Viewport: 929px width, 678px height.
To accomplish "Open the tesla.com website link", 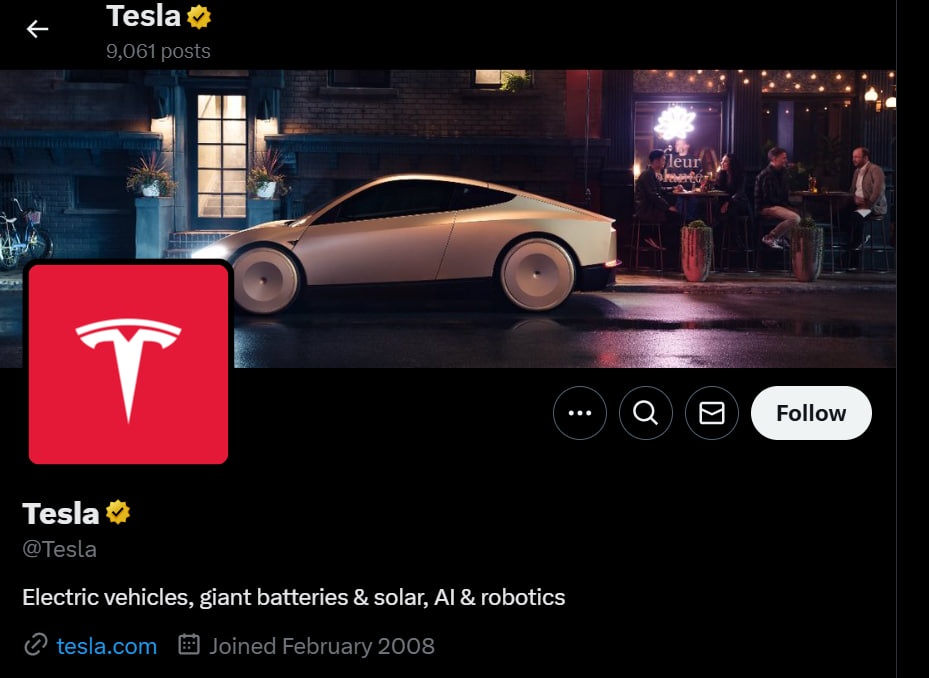I will point(107,646).
